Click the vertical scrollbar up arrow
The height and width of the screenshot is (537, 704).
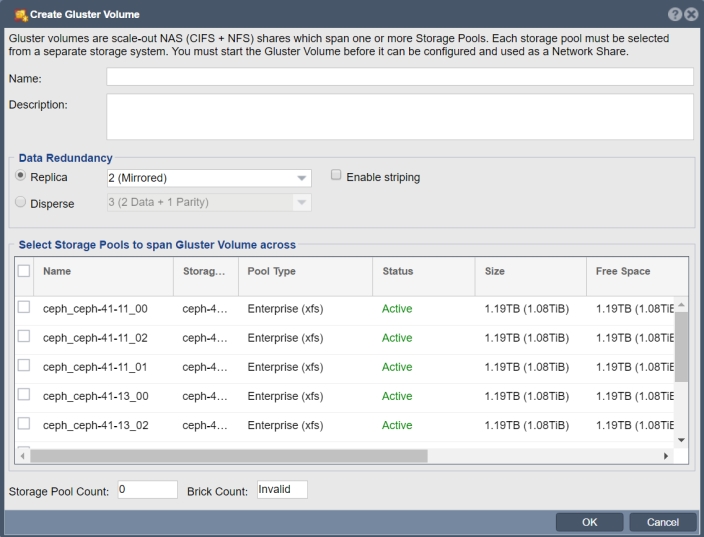pos(681,305)
